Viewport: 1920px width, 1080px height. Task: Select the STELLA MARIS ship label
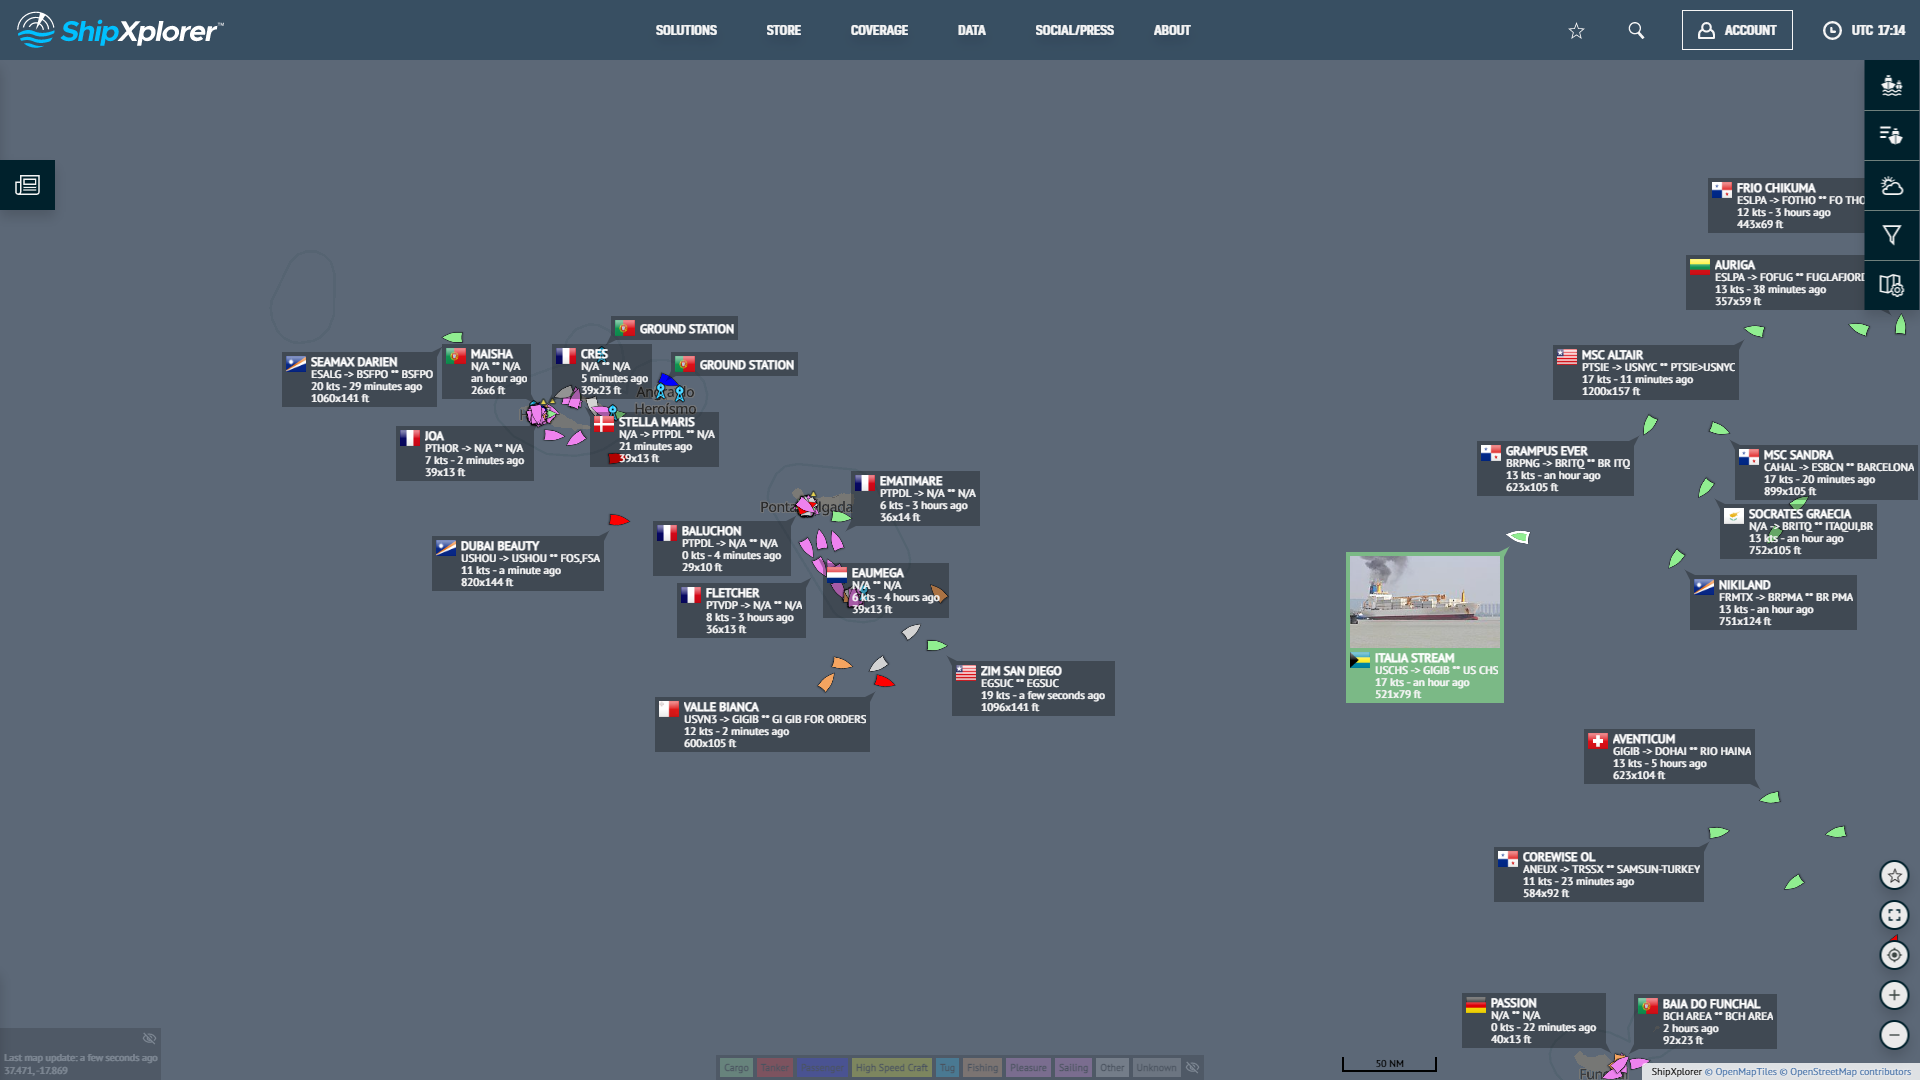click(654, 439)
